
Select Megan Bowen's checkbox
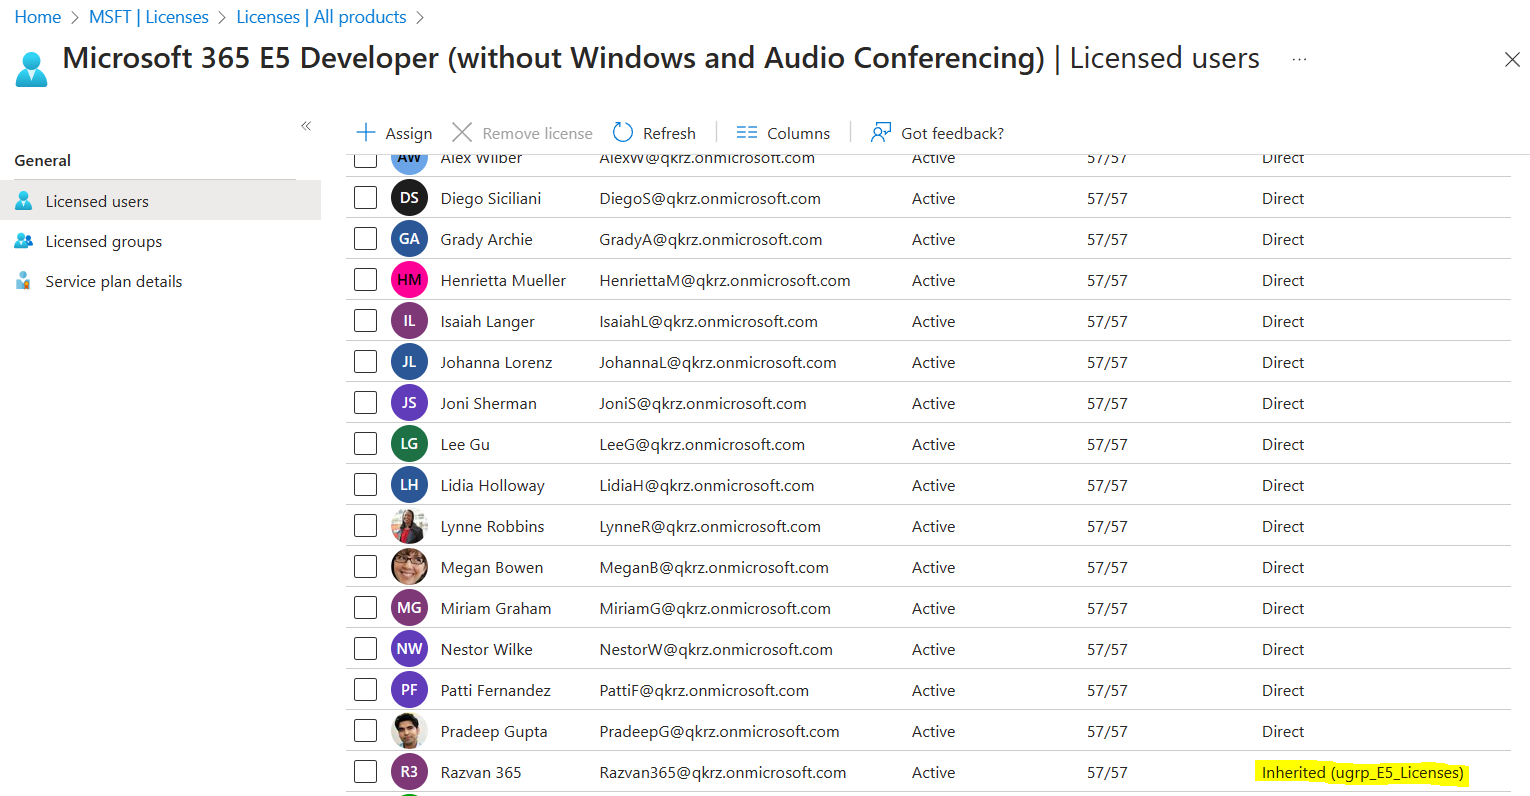pos(365,566)
